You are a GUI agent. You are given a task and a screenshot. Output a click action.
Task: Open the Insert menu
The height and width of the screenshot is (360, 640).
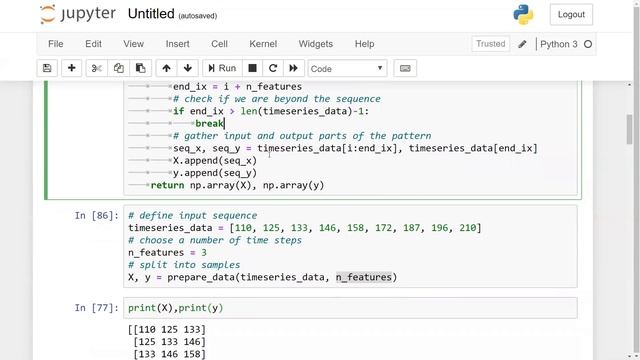coord(178,44)
